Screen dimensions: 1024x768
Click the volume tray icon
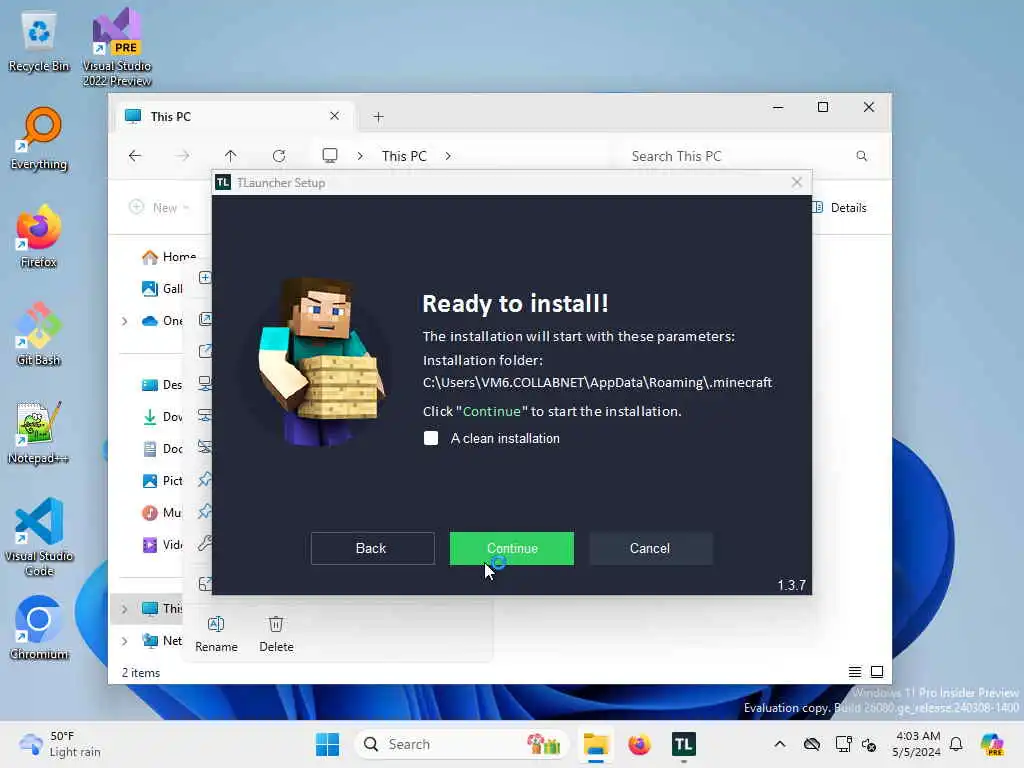869,744
